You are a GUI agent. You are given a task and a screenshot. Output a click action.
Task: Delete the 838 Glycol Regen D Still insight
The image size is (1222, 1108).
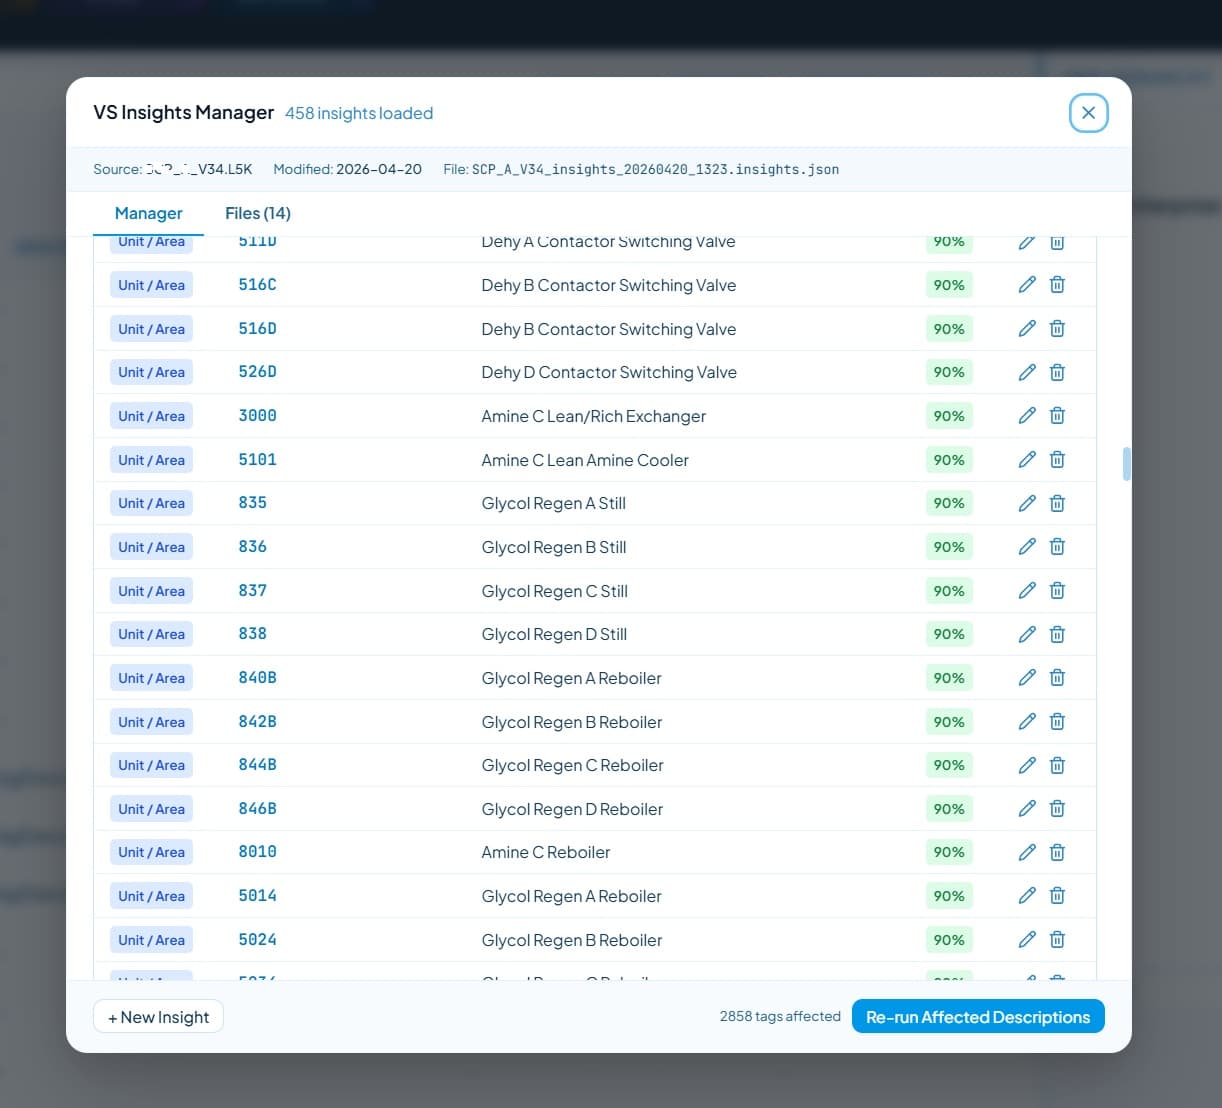1057,634
